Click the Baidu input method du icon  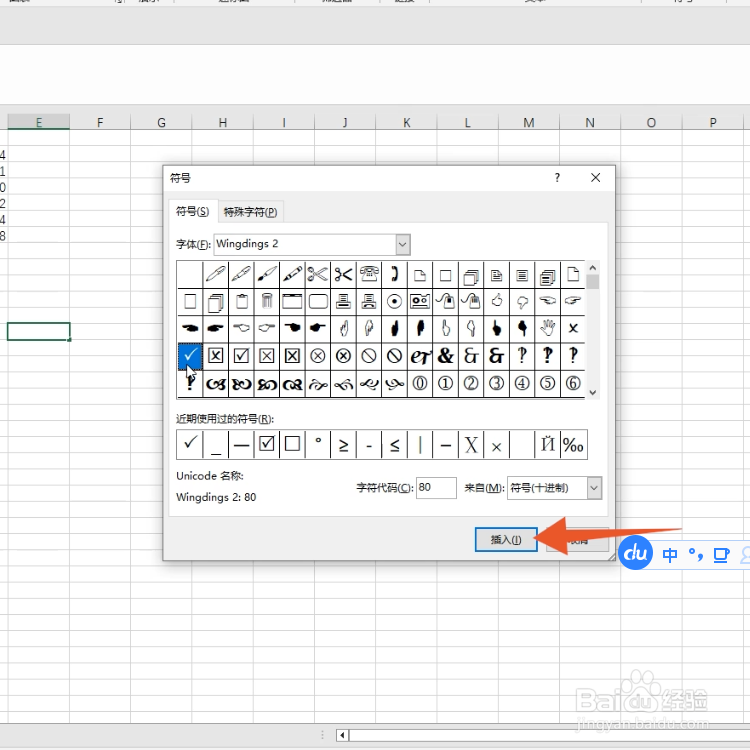(x=636, y=553)
